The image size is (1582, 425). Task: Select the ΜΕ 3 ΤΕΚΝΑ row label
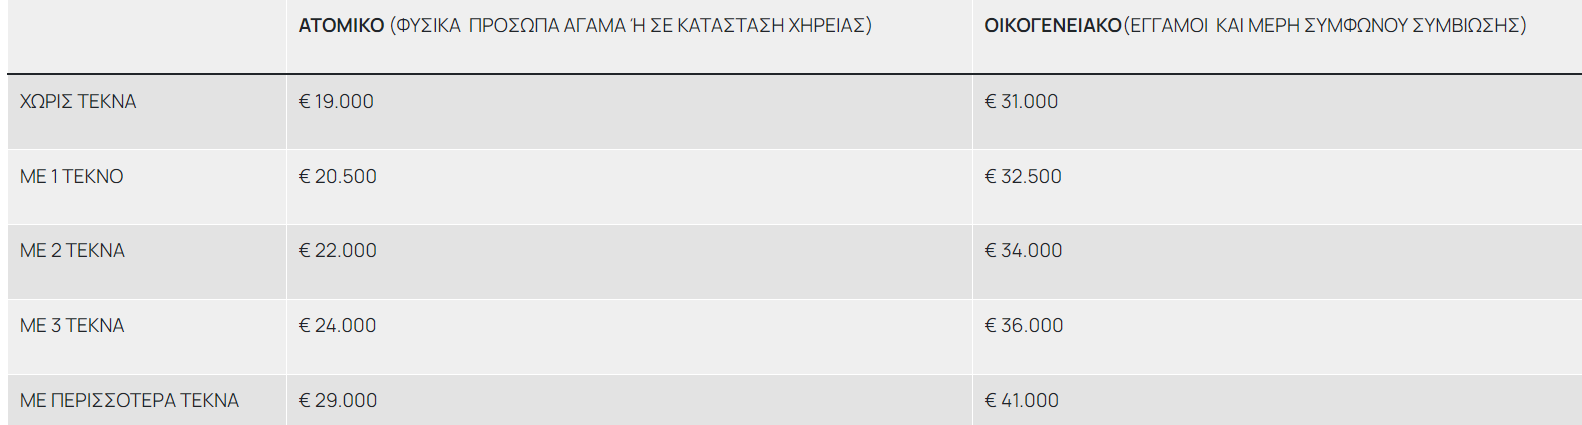[x=72, y=326]
